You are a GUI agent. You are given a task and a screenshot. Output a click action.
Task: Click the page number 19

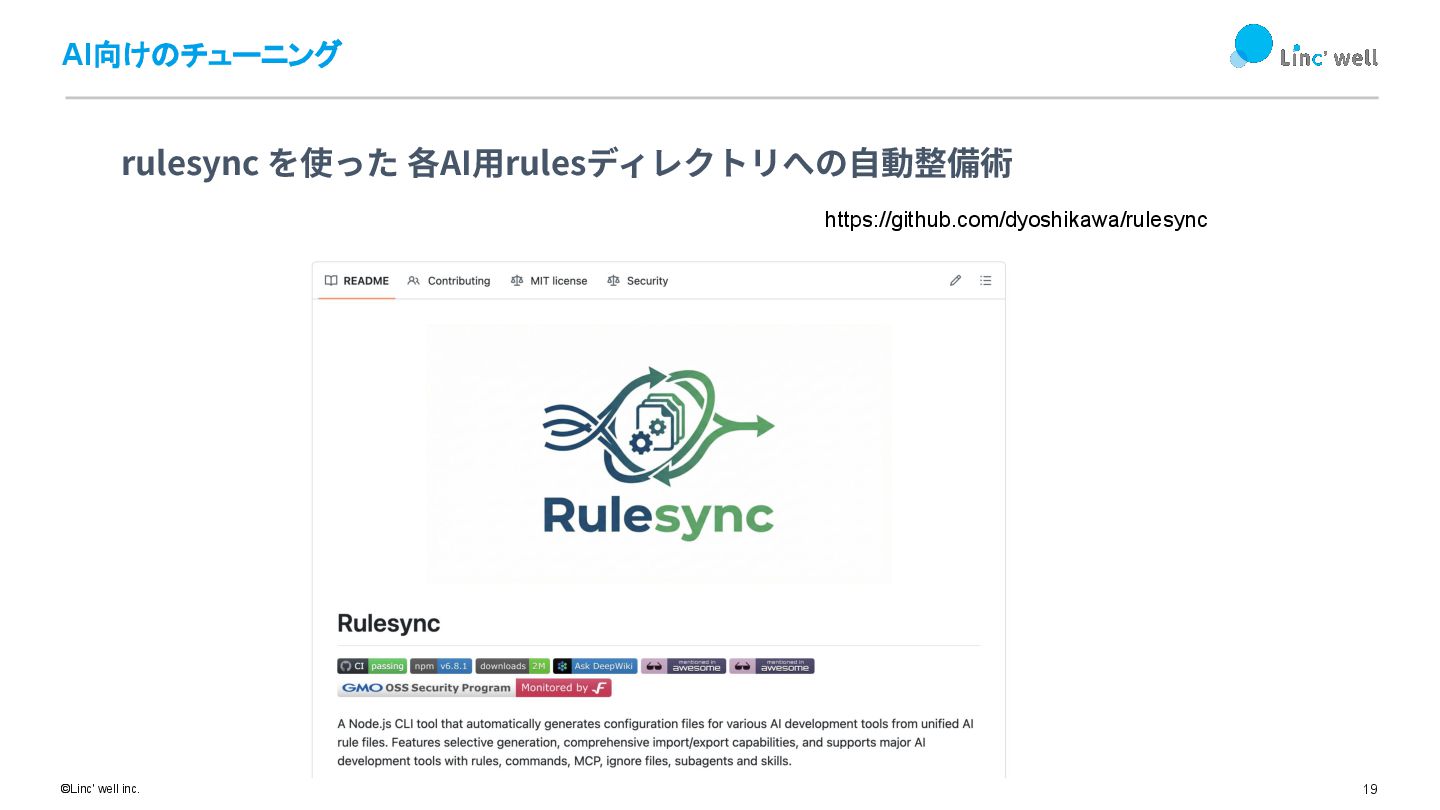[x=1370, y=789]
